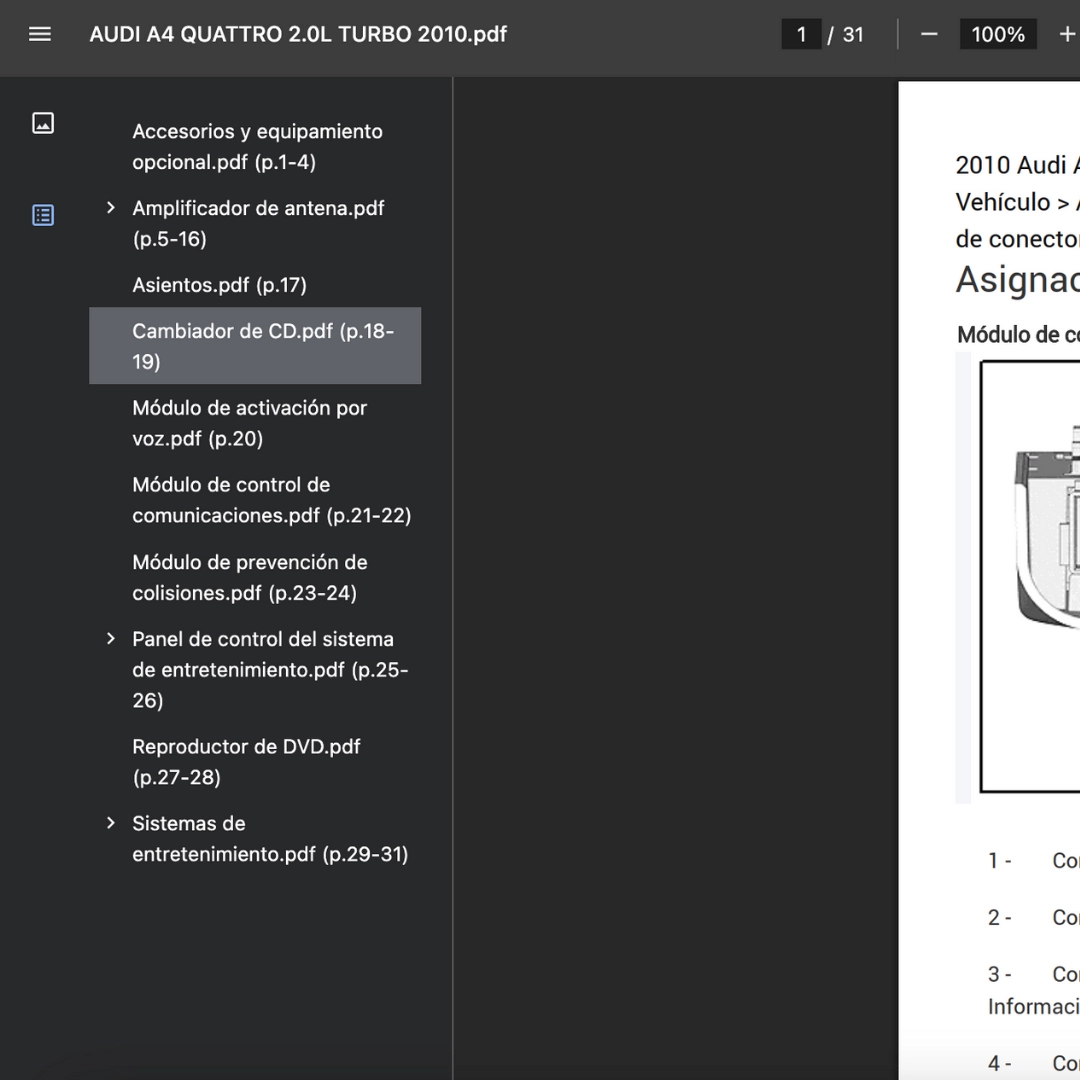Image resolution: width=1080 pixels, height=1080 pixels.
Task: Jump to Módulo de control de comunicaciones
Action: 271,500
